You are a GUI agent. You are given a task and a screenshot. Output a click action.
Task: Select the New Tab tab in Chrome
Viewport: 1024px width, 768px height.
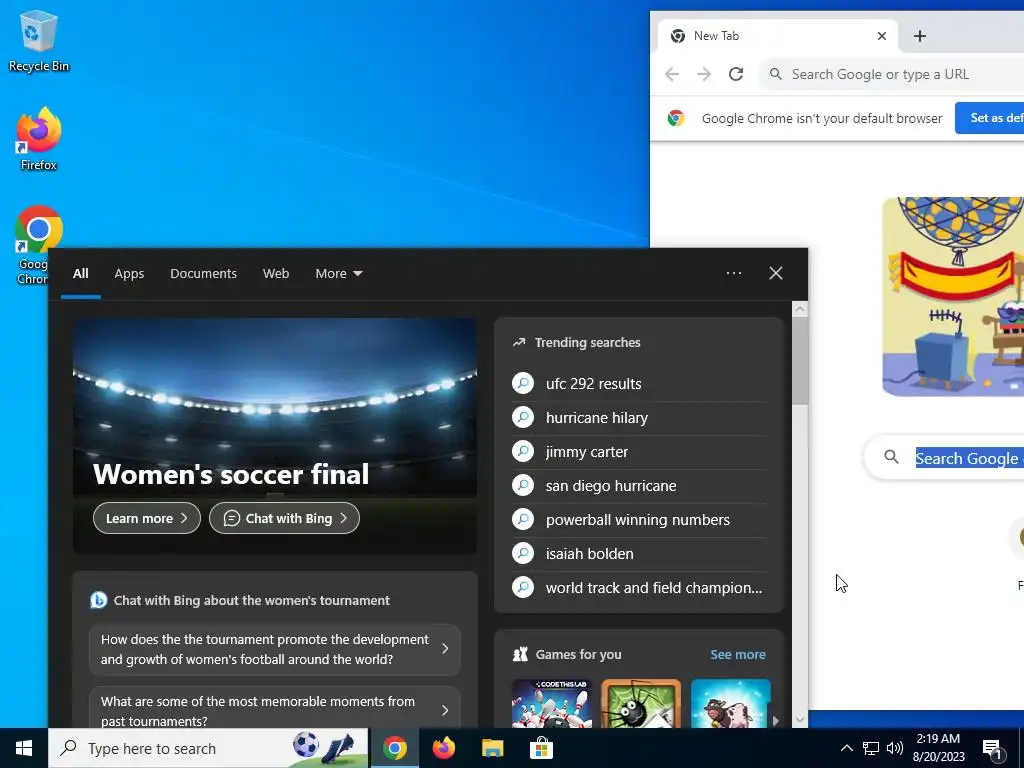click(x=777, y=36)
